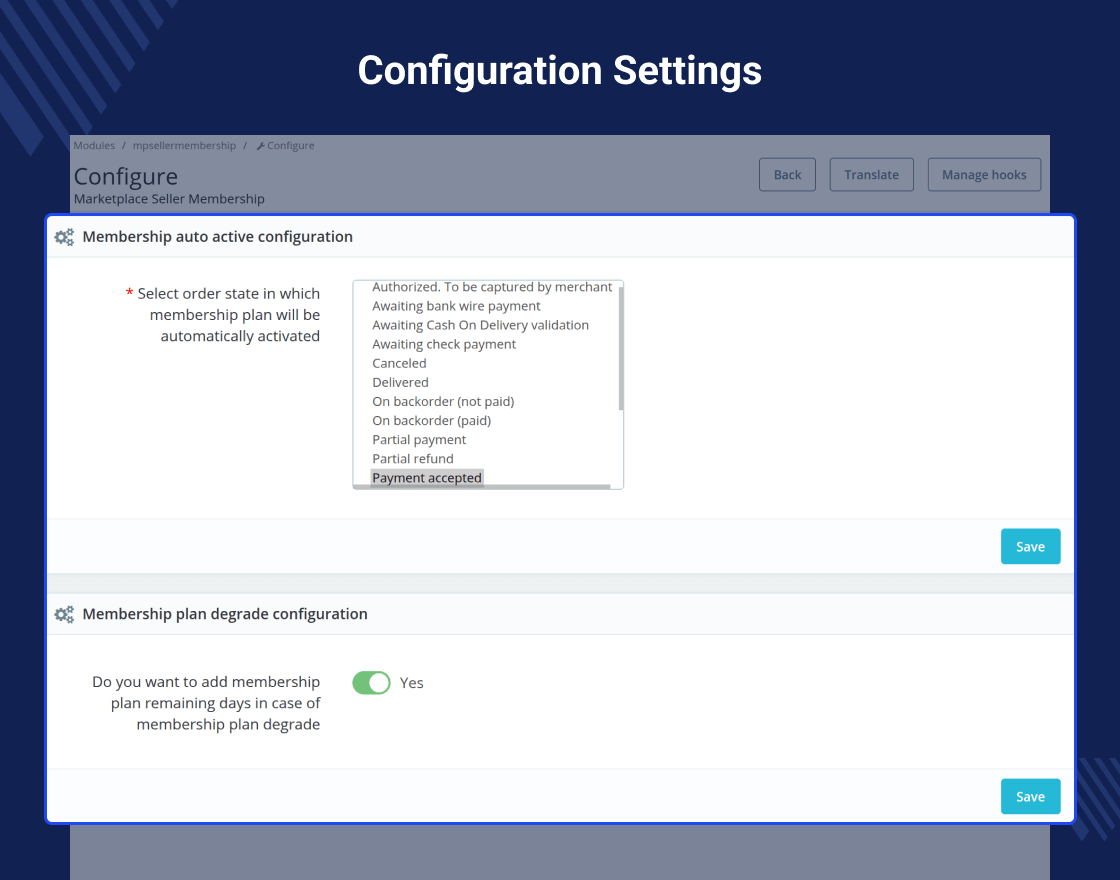Open the Translate button
This screenshot has width=1120, height=880.
[x=871, y=175]
